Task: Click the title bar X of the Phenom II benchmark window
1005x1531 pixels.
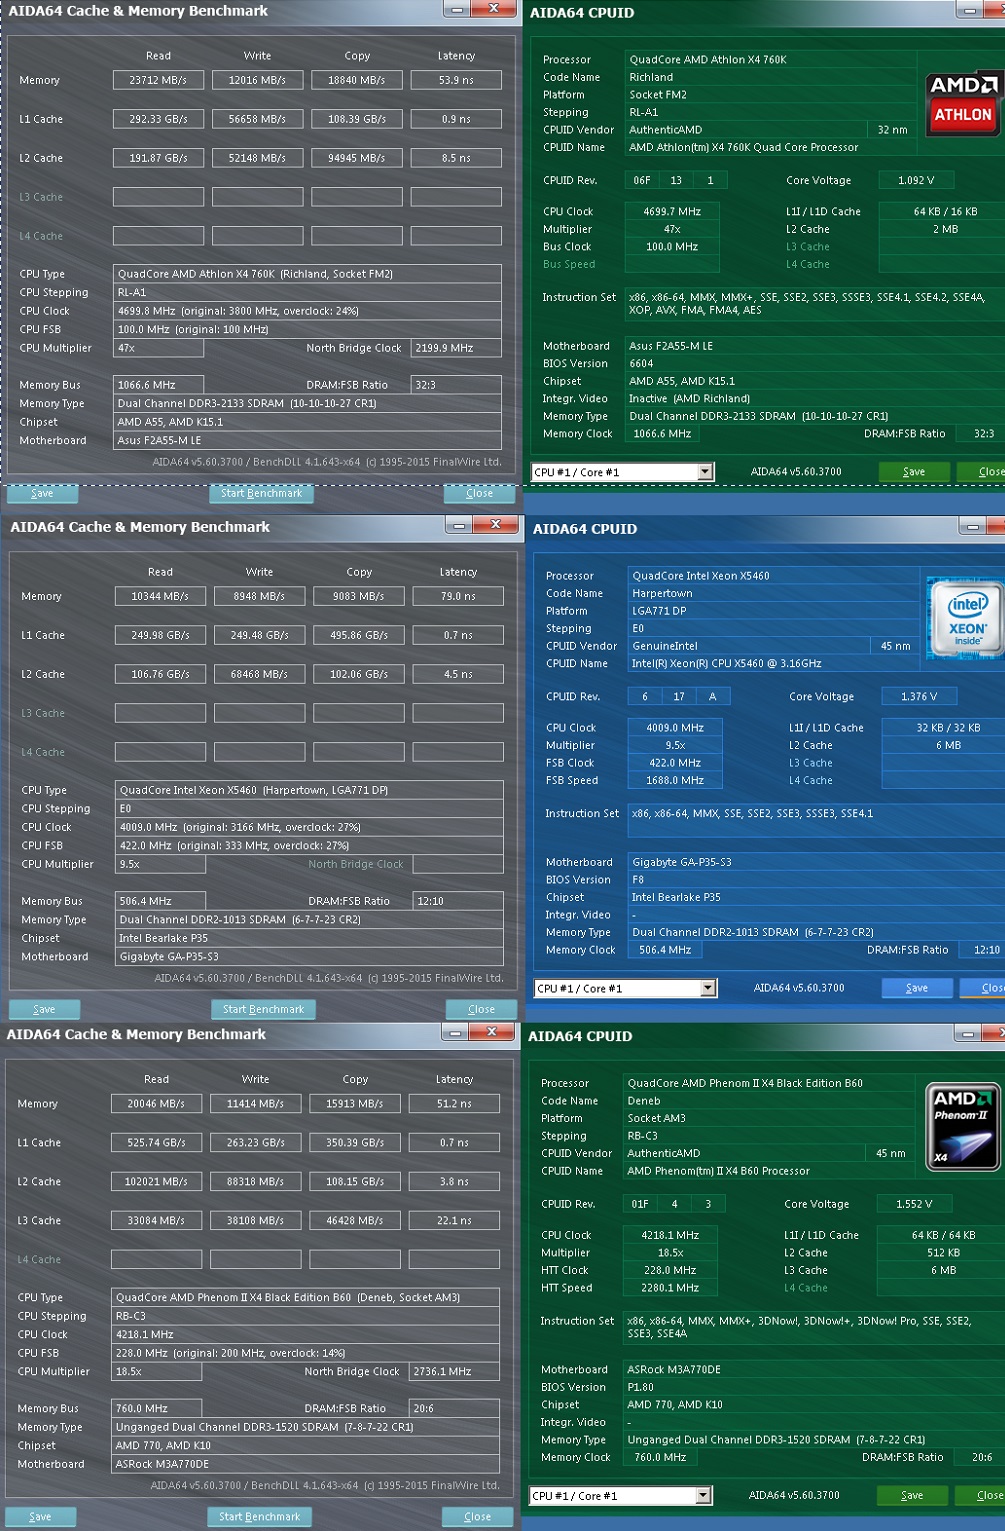Action: coord(491,1032)
